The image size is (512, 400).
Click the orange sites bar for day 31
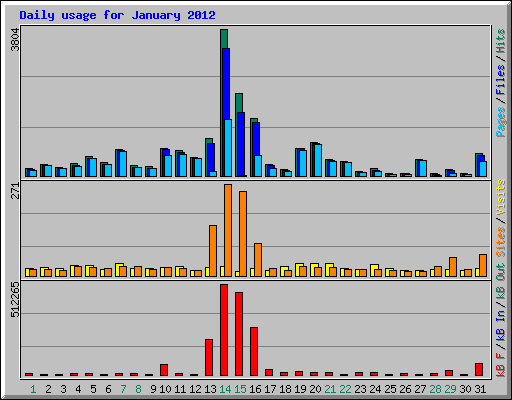click(x=483, y=265)
